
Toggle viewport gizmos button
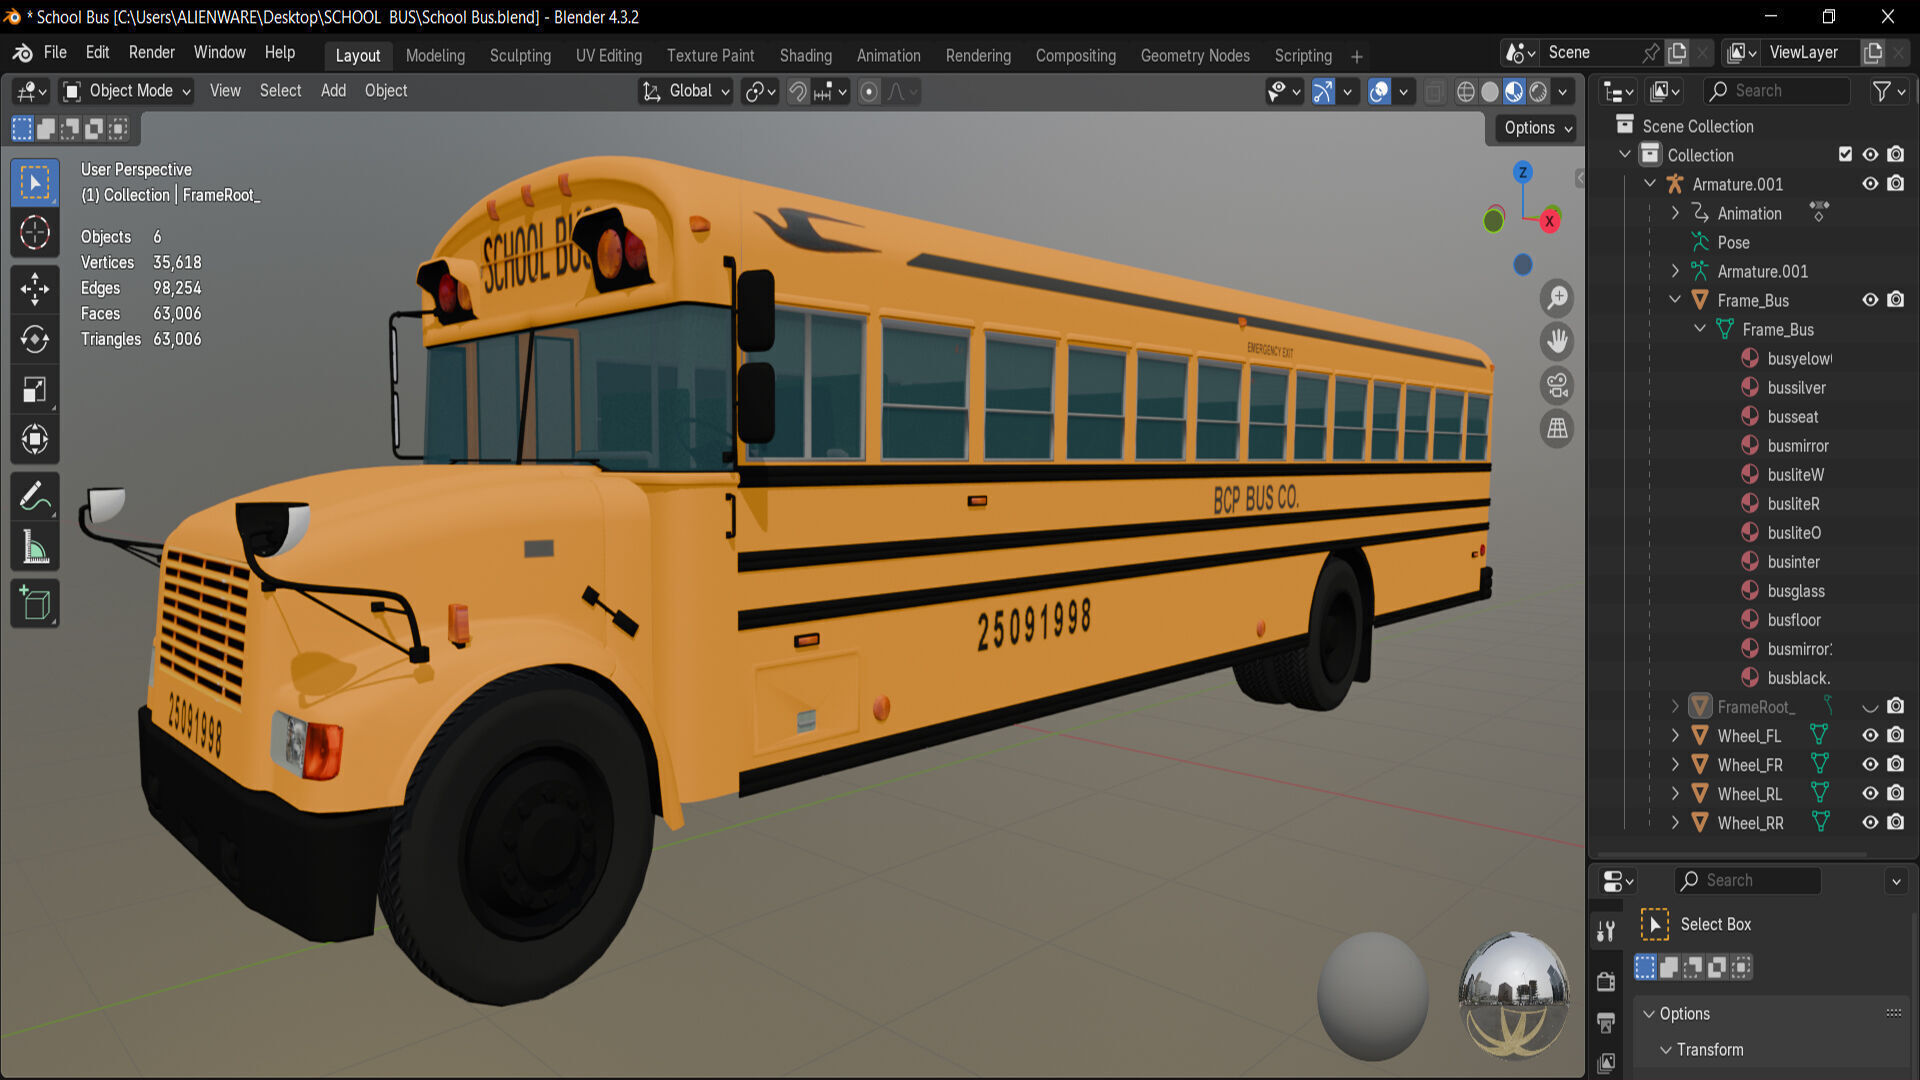(x=1323, y=92)
